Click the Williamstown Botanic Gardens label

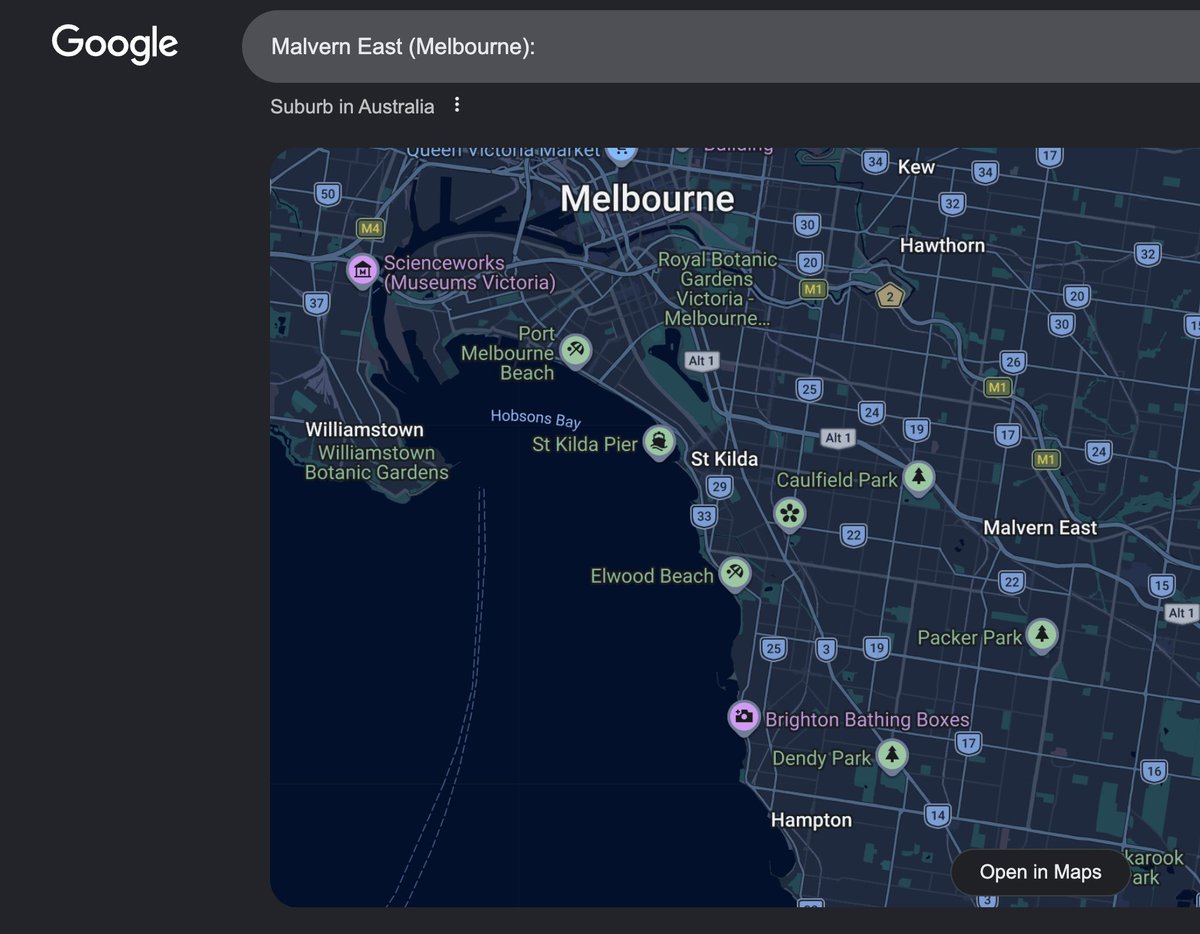click(x=377, y=462)
